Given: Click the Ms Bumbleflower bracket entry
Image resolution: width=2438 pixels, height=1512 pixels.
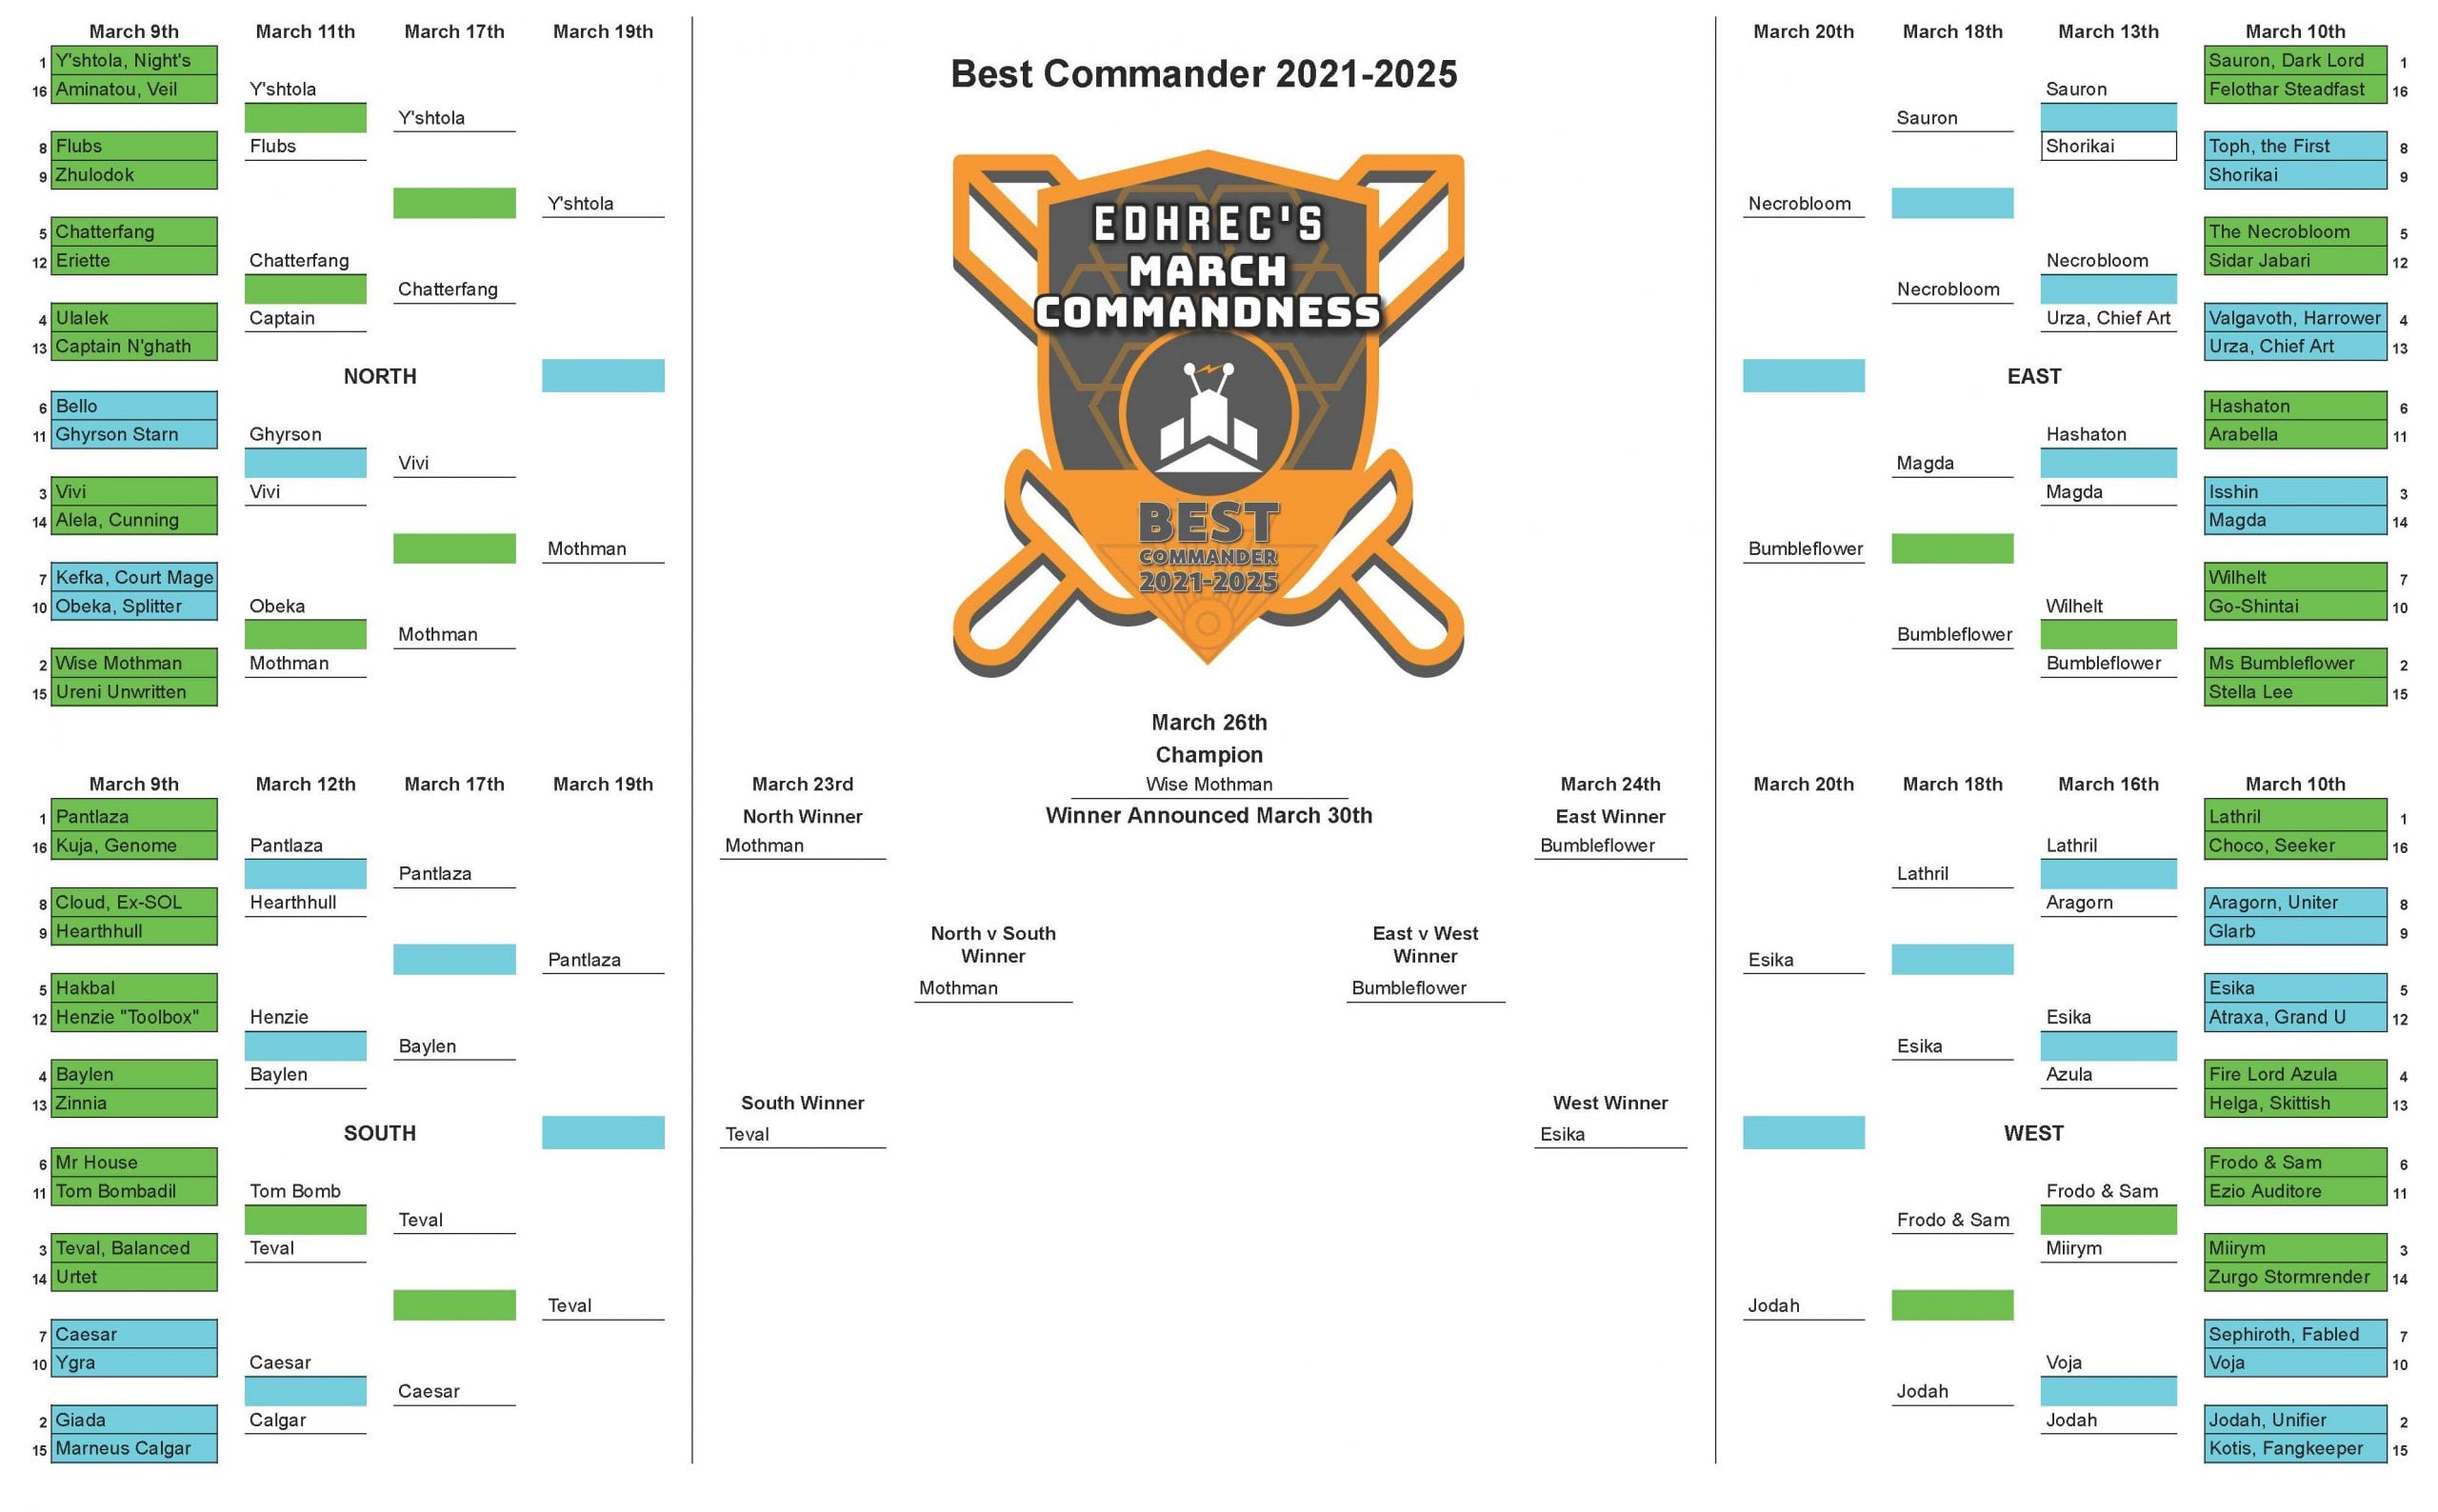Looking at the screenshot, I should coord(2294,663).
